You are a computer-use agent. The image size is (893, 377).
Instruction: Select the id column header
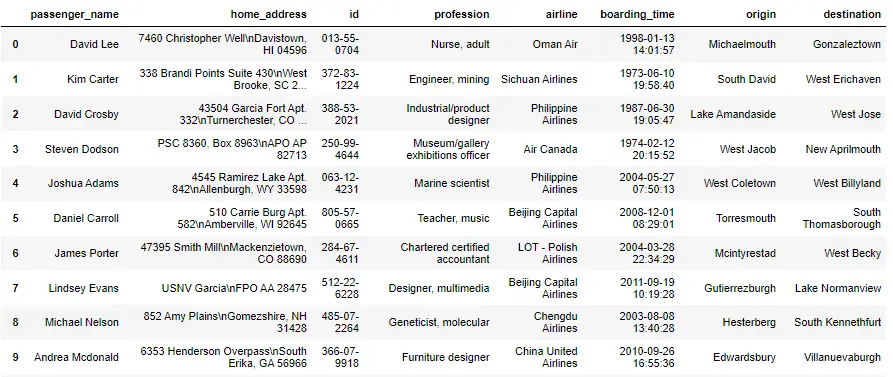pyautogui.click(x=354, y=15)
